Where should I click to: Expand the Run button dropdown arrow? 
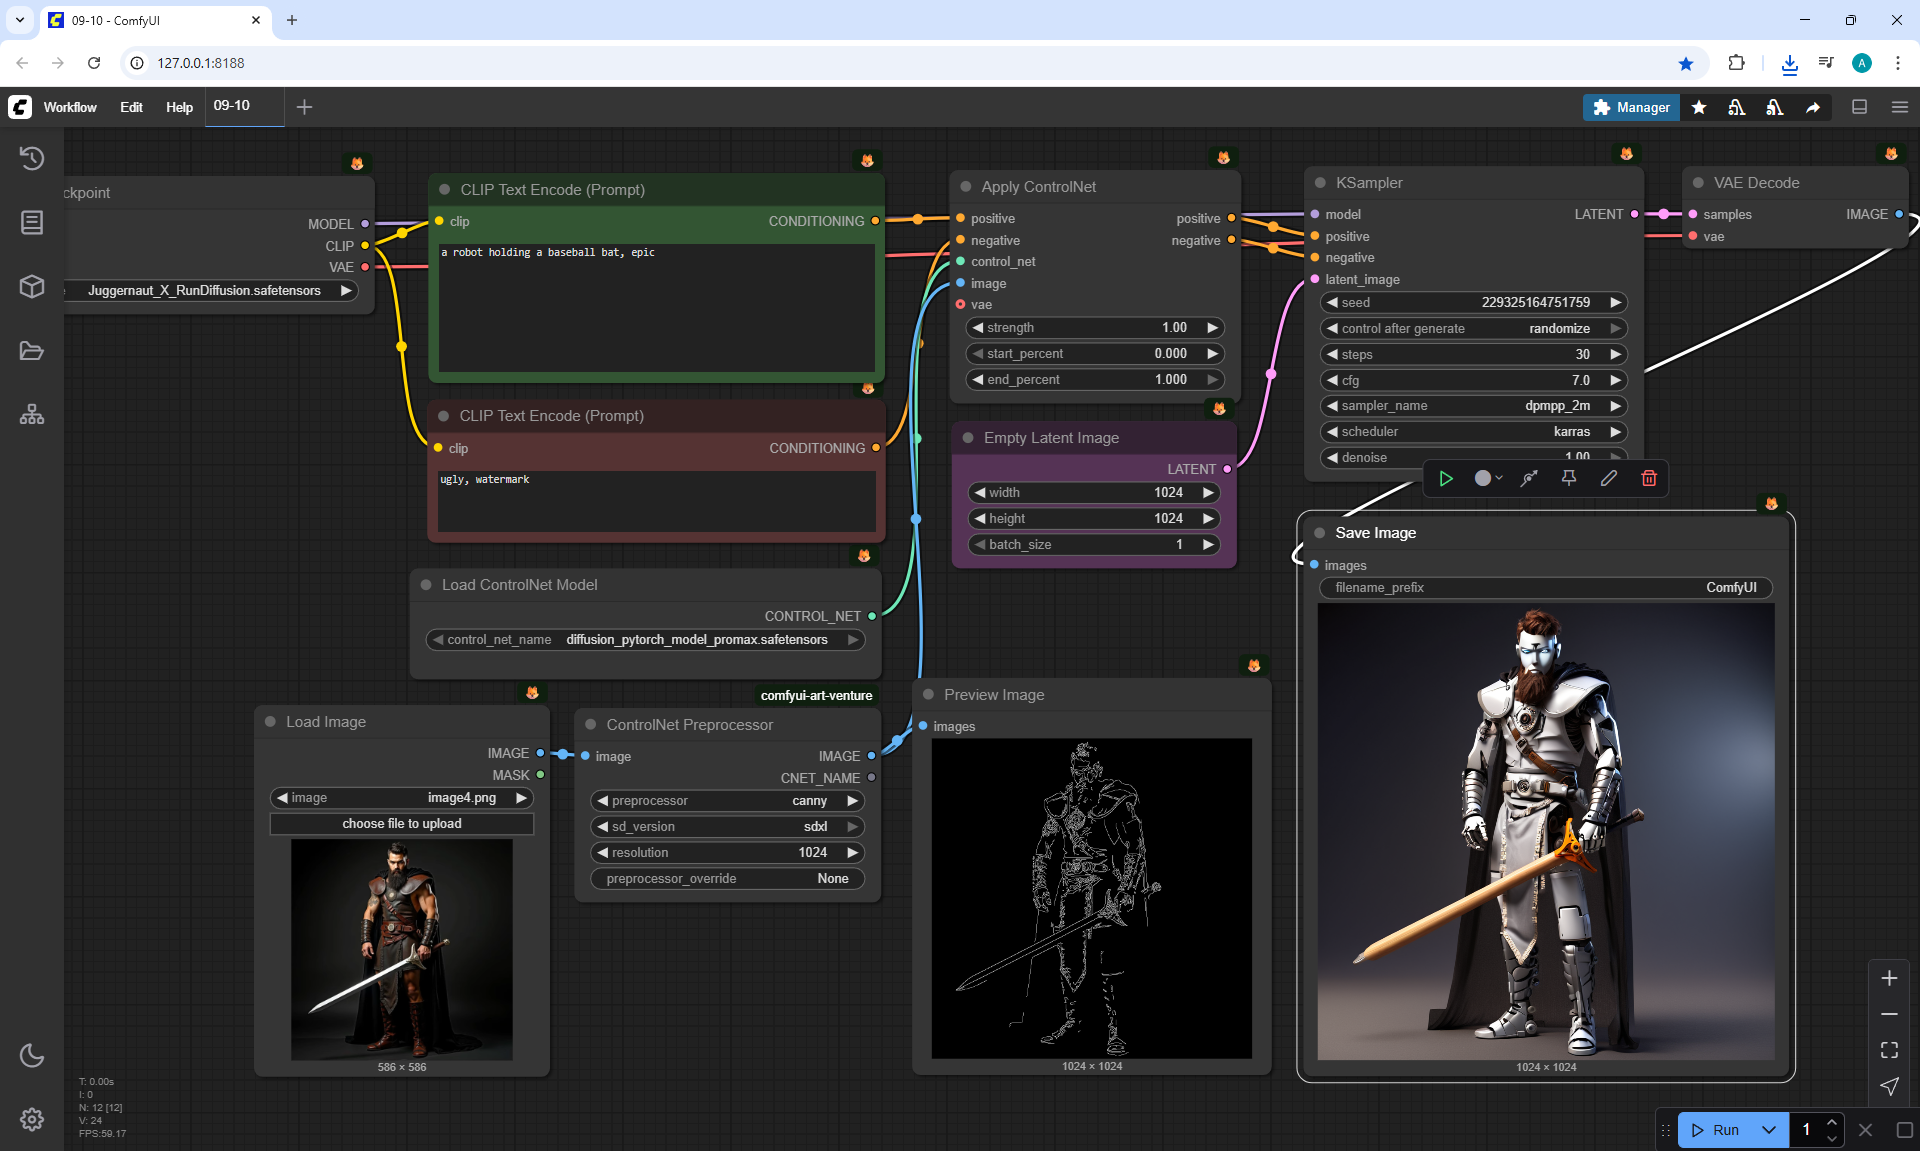pyautogui.click(x=1769, y=1130)
